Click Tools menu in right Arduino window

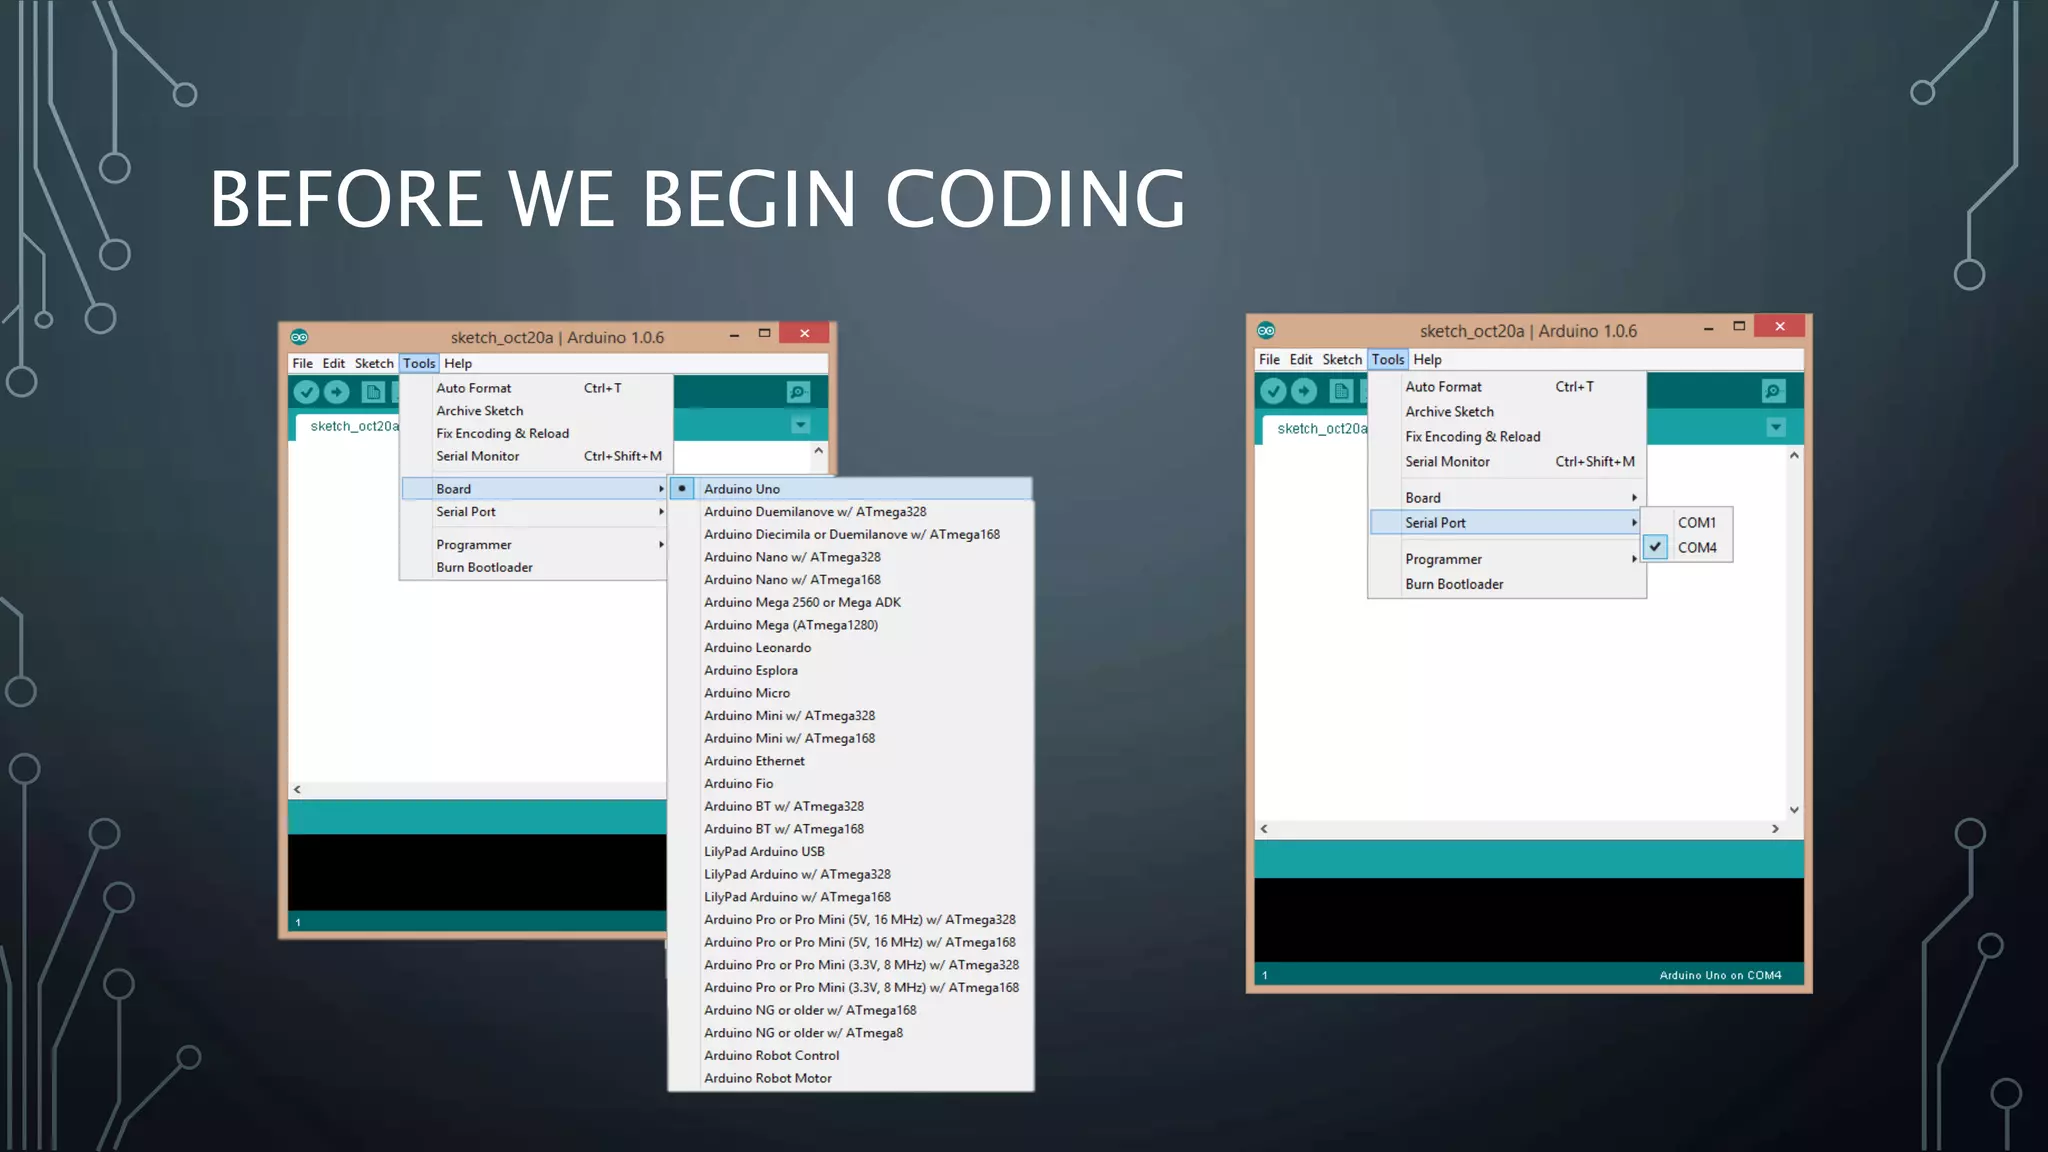tap(1388, 360)
